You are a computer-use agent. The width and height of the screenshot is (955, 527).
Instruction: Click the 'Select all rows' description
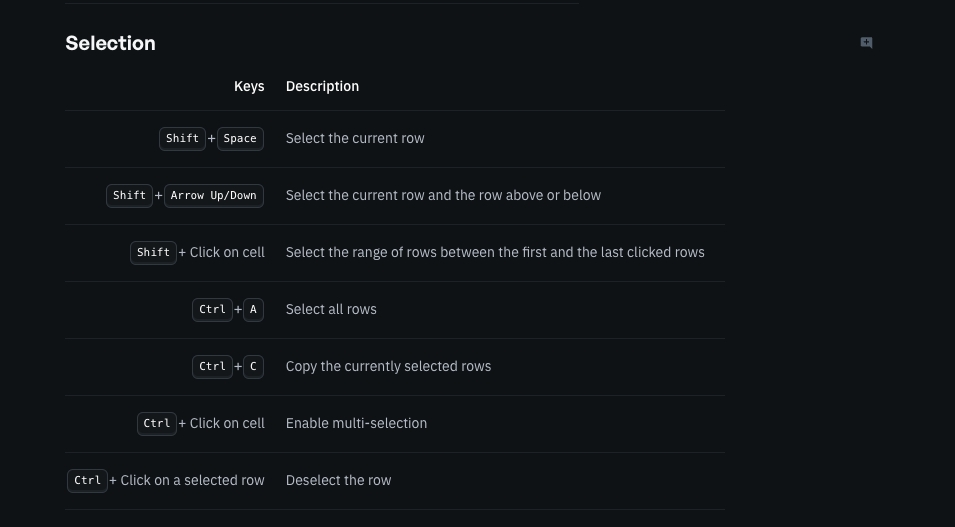click(x=331, y=310)
